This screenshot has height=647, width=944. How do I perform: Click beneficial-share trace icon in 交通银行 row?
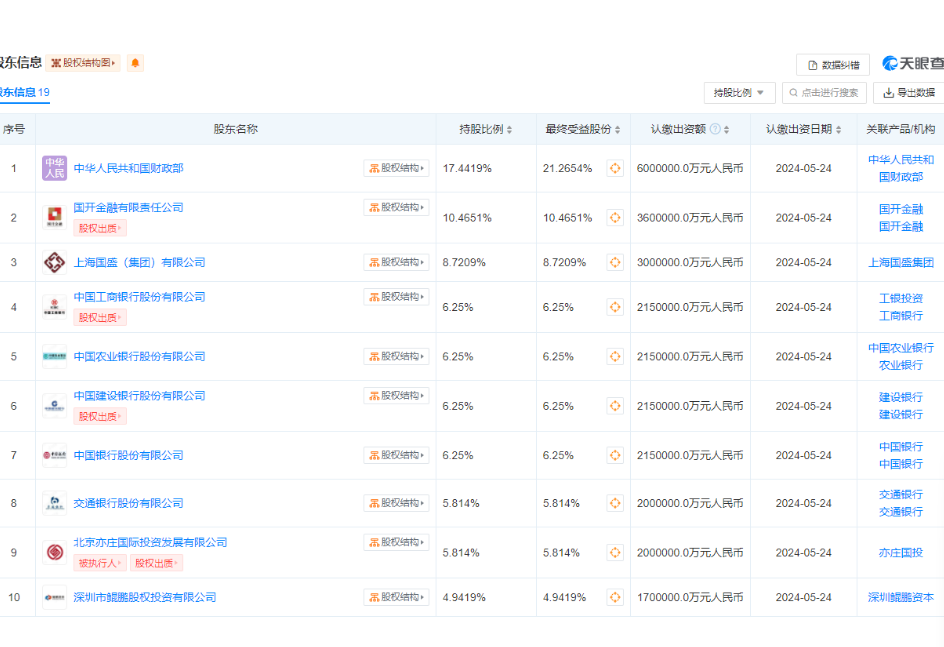(615, 503)
